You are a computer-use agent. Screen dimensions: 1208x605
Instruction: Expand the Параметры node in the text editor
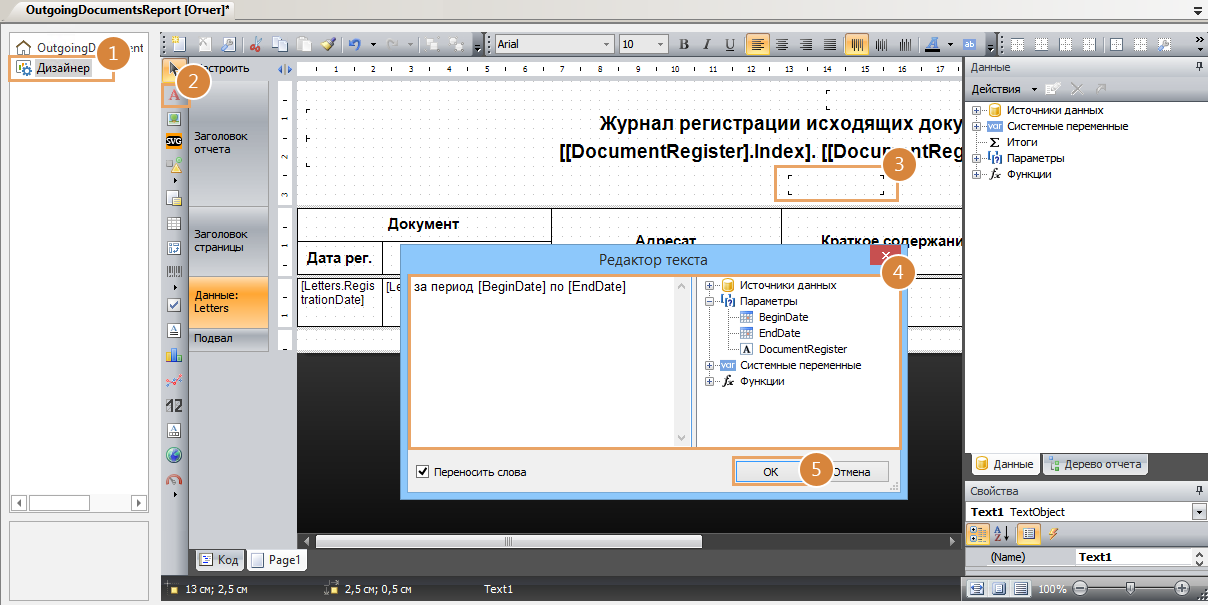709,301
